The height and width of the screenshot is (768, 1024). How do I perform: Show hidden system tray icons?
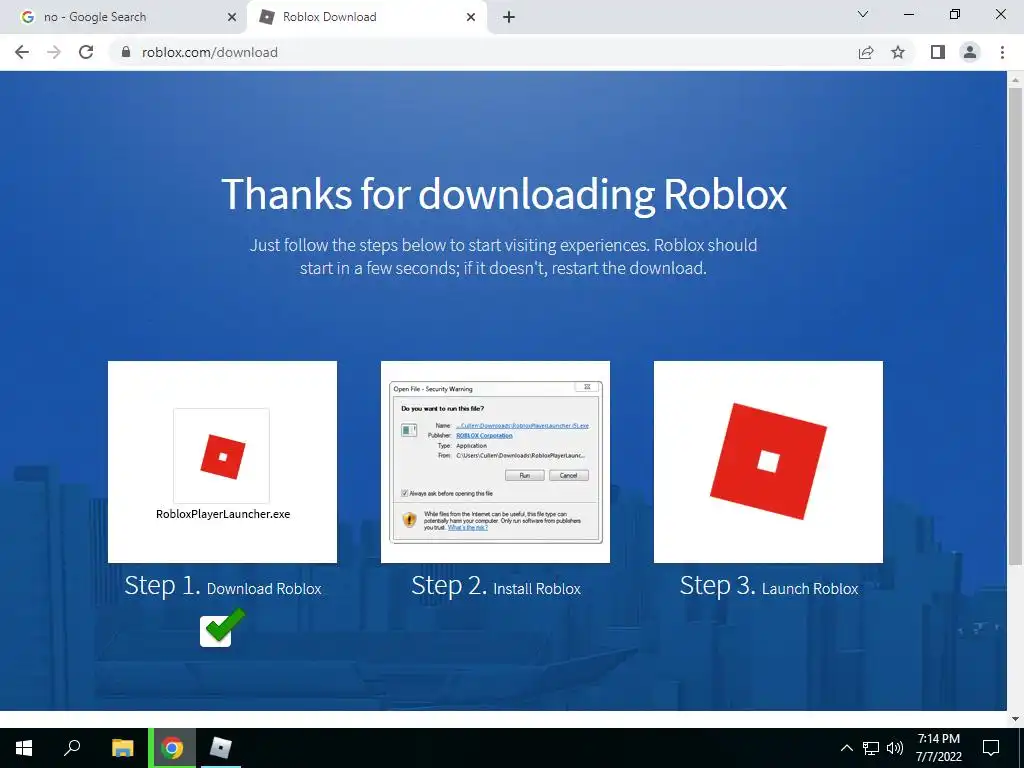(846, 748)
